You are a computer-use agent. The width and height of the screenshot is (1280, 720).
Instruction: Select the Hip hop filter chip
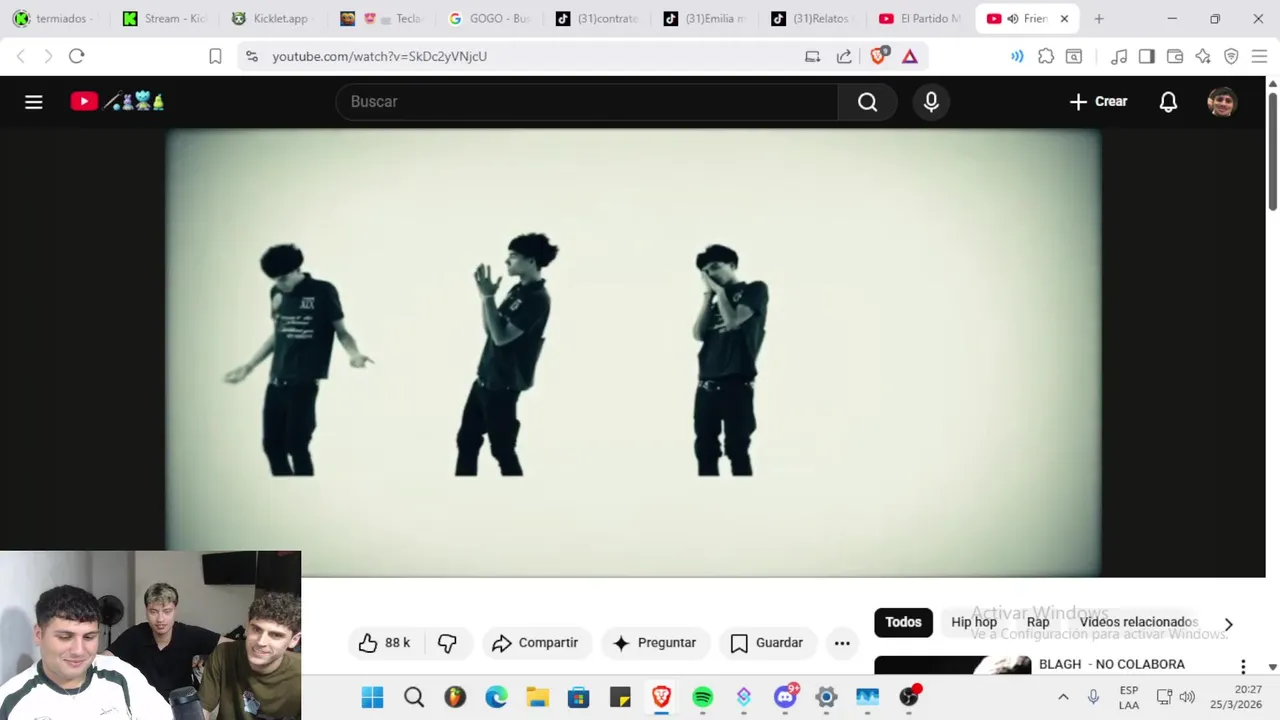coord(974,622)
